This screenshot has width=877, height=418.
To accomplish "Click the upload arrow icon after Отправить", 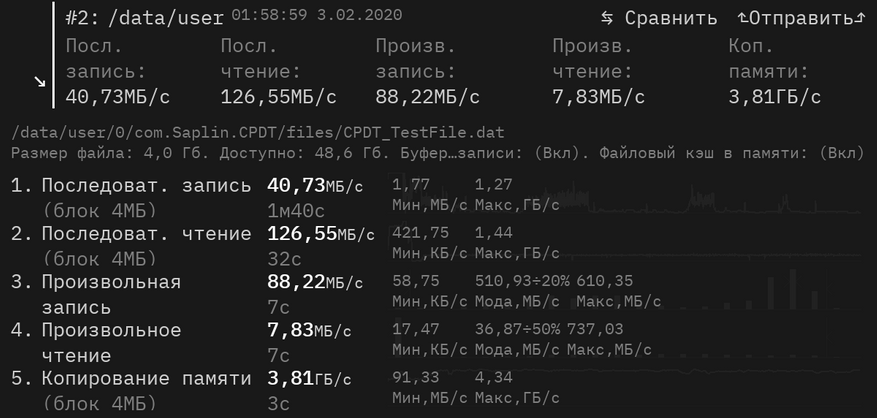I will click(861, 18).
